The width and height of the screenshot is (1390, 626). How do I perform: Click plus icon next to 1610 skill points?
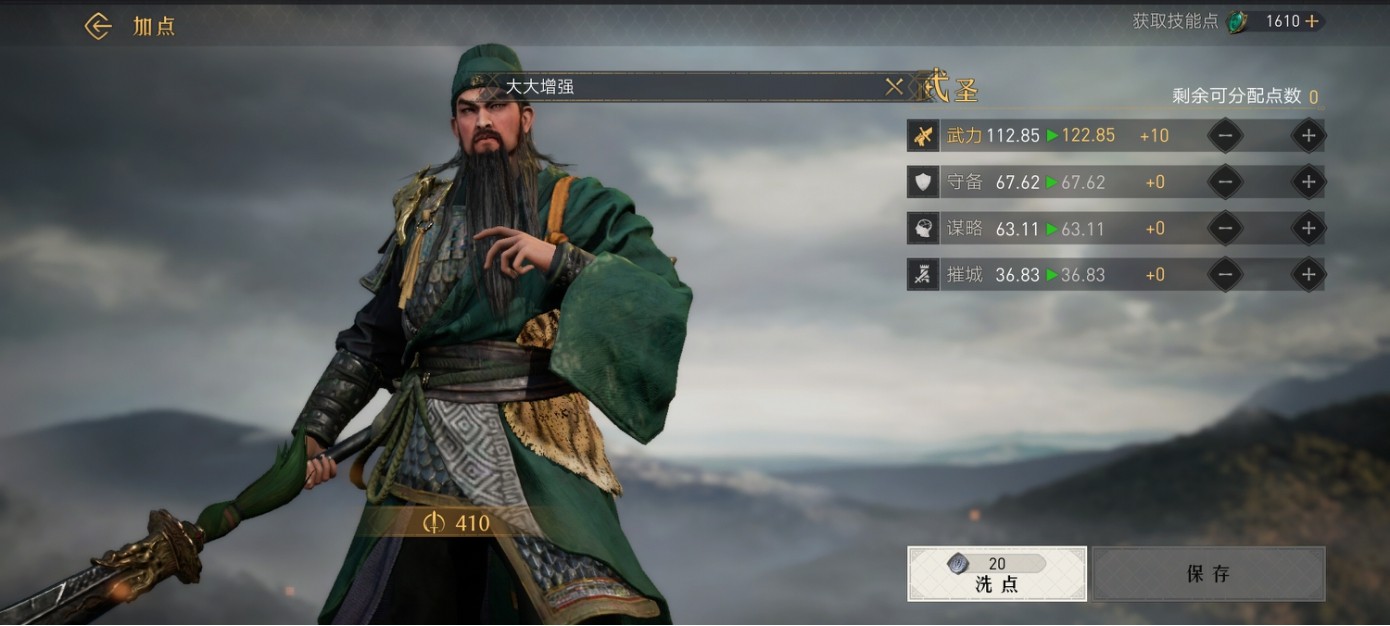[1311, 21]
